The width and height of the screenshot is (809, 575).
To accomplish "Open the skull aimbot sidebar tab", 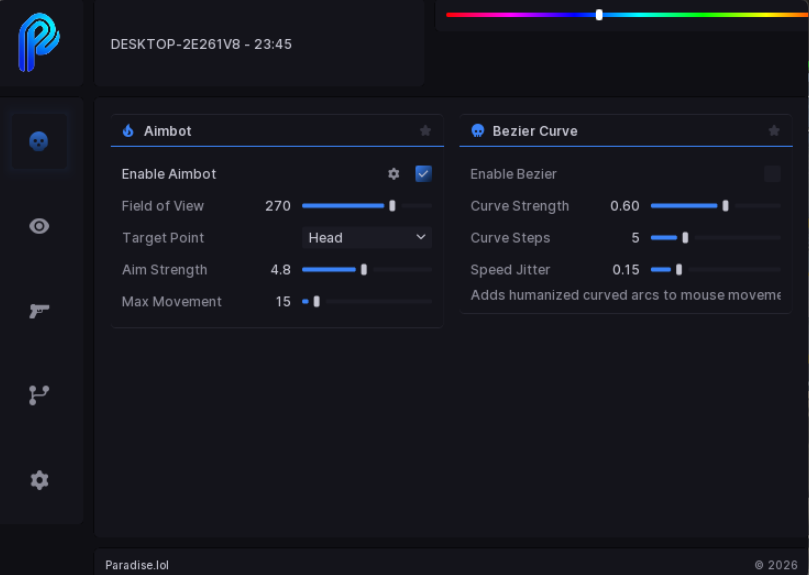I will point(39,141).
